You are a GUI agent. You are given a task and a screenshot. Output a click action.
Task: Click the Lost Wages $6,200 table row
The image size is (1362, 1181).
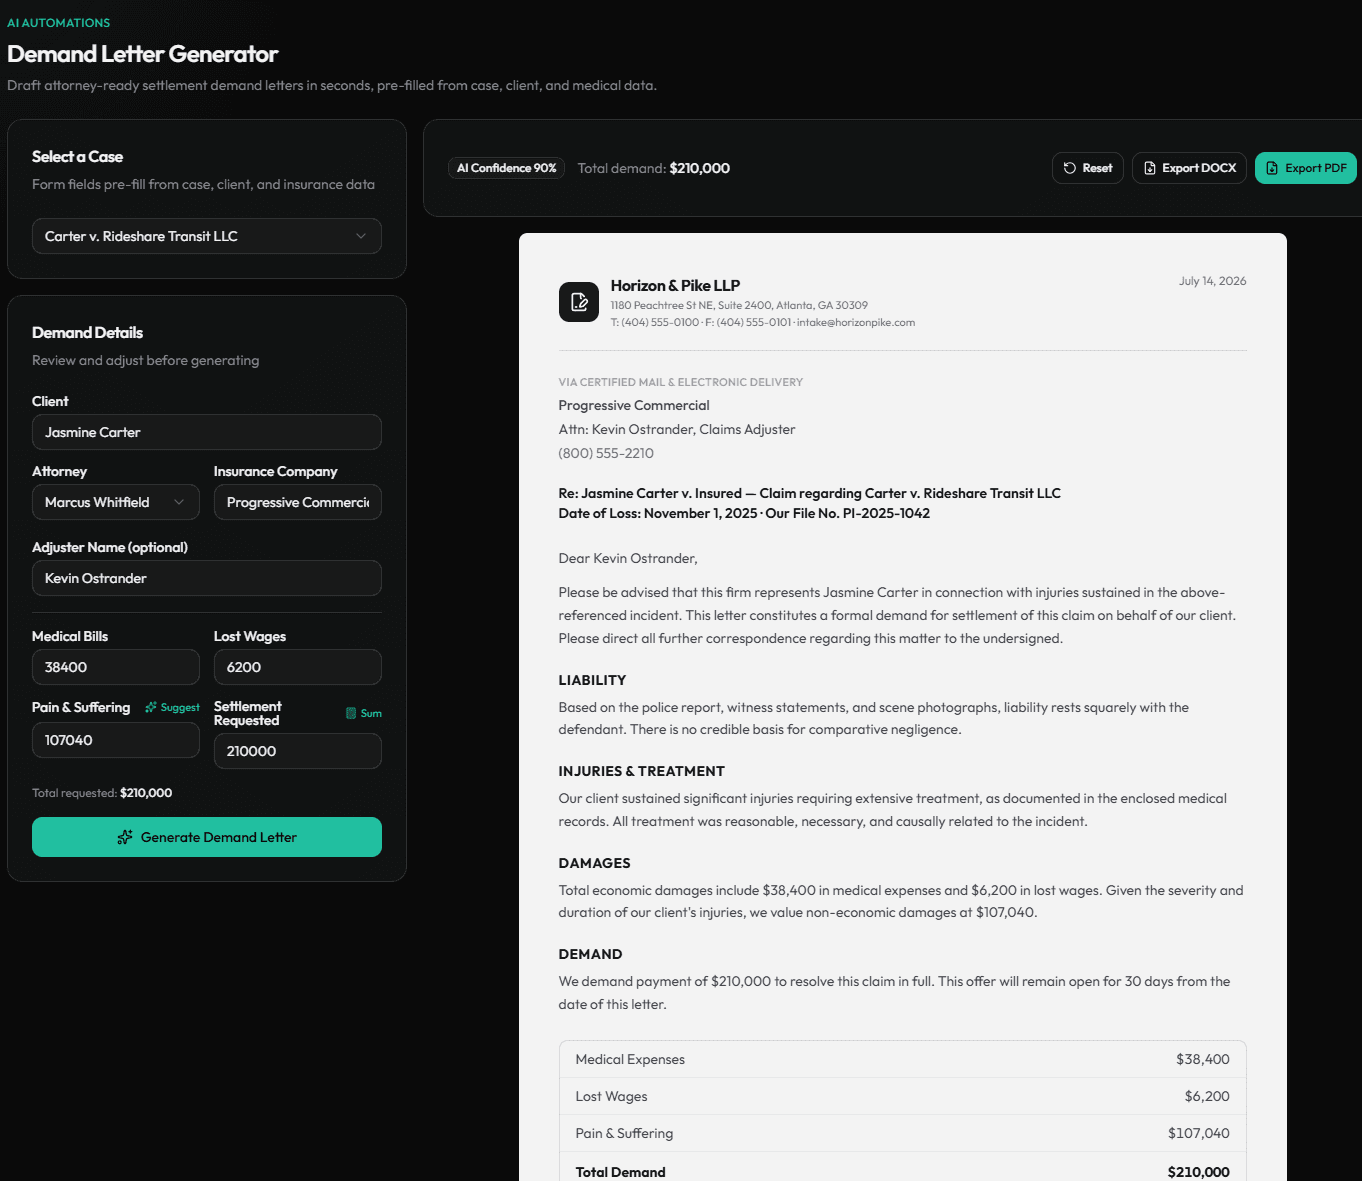tap(903, 1096)
